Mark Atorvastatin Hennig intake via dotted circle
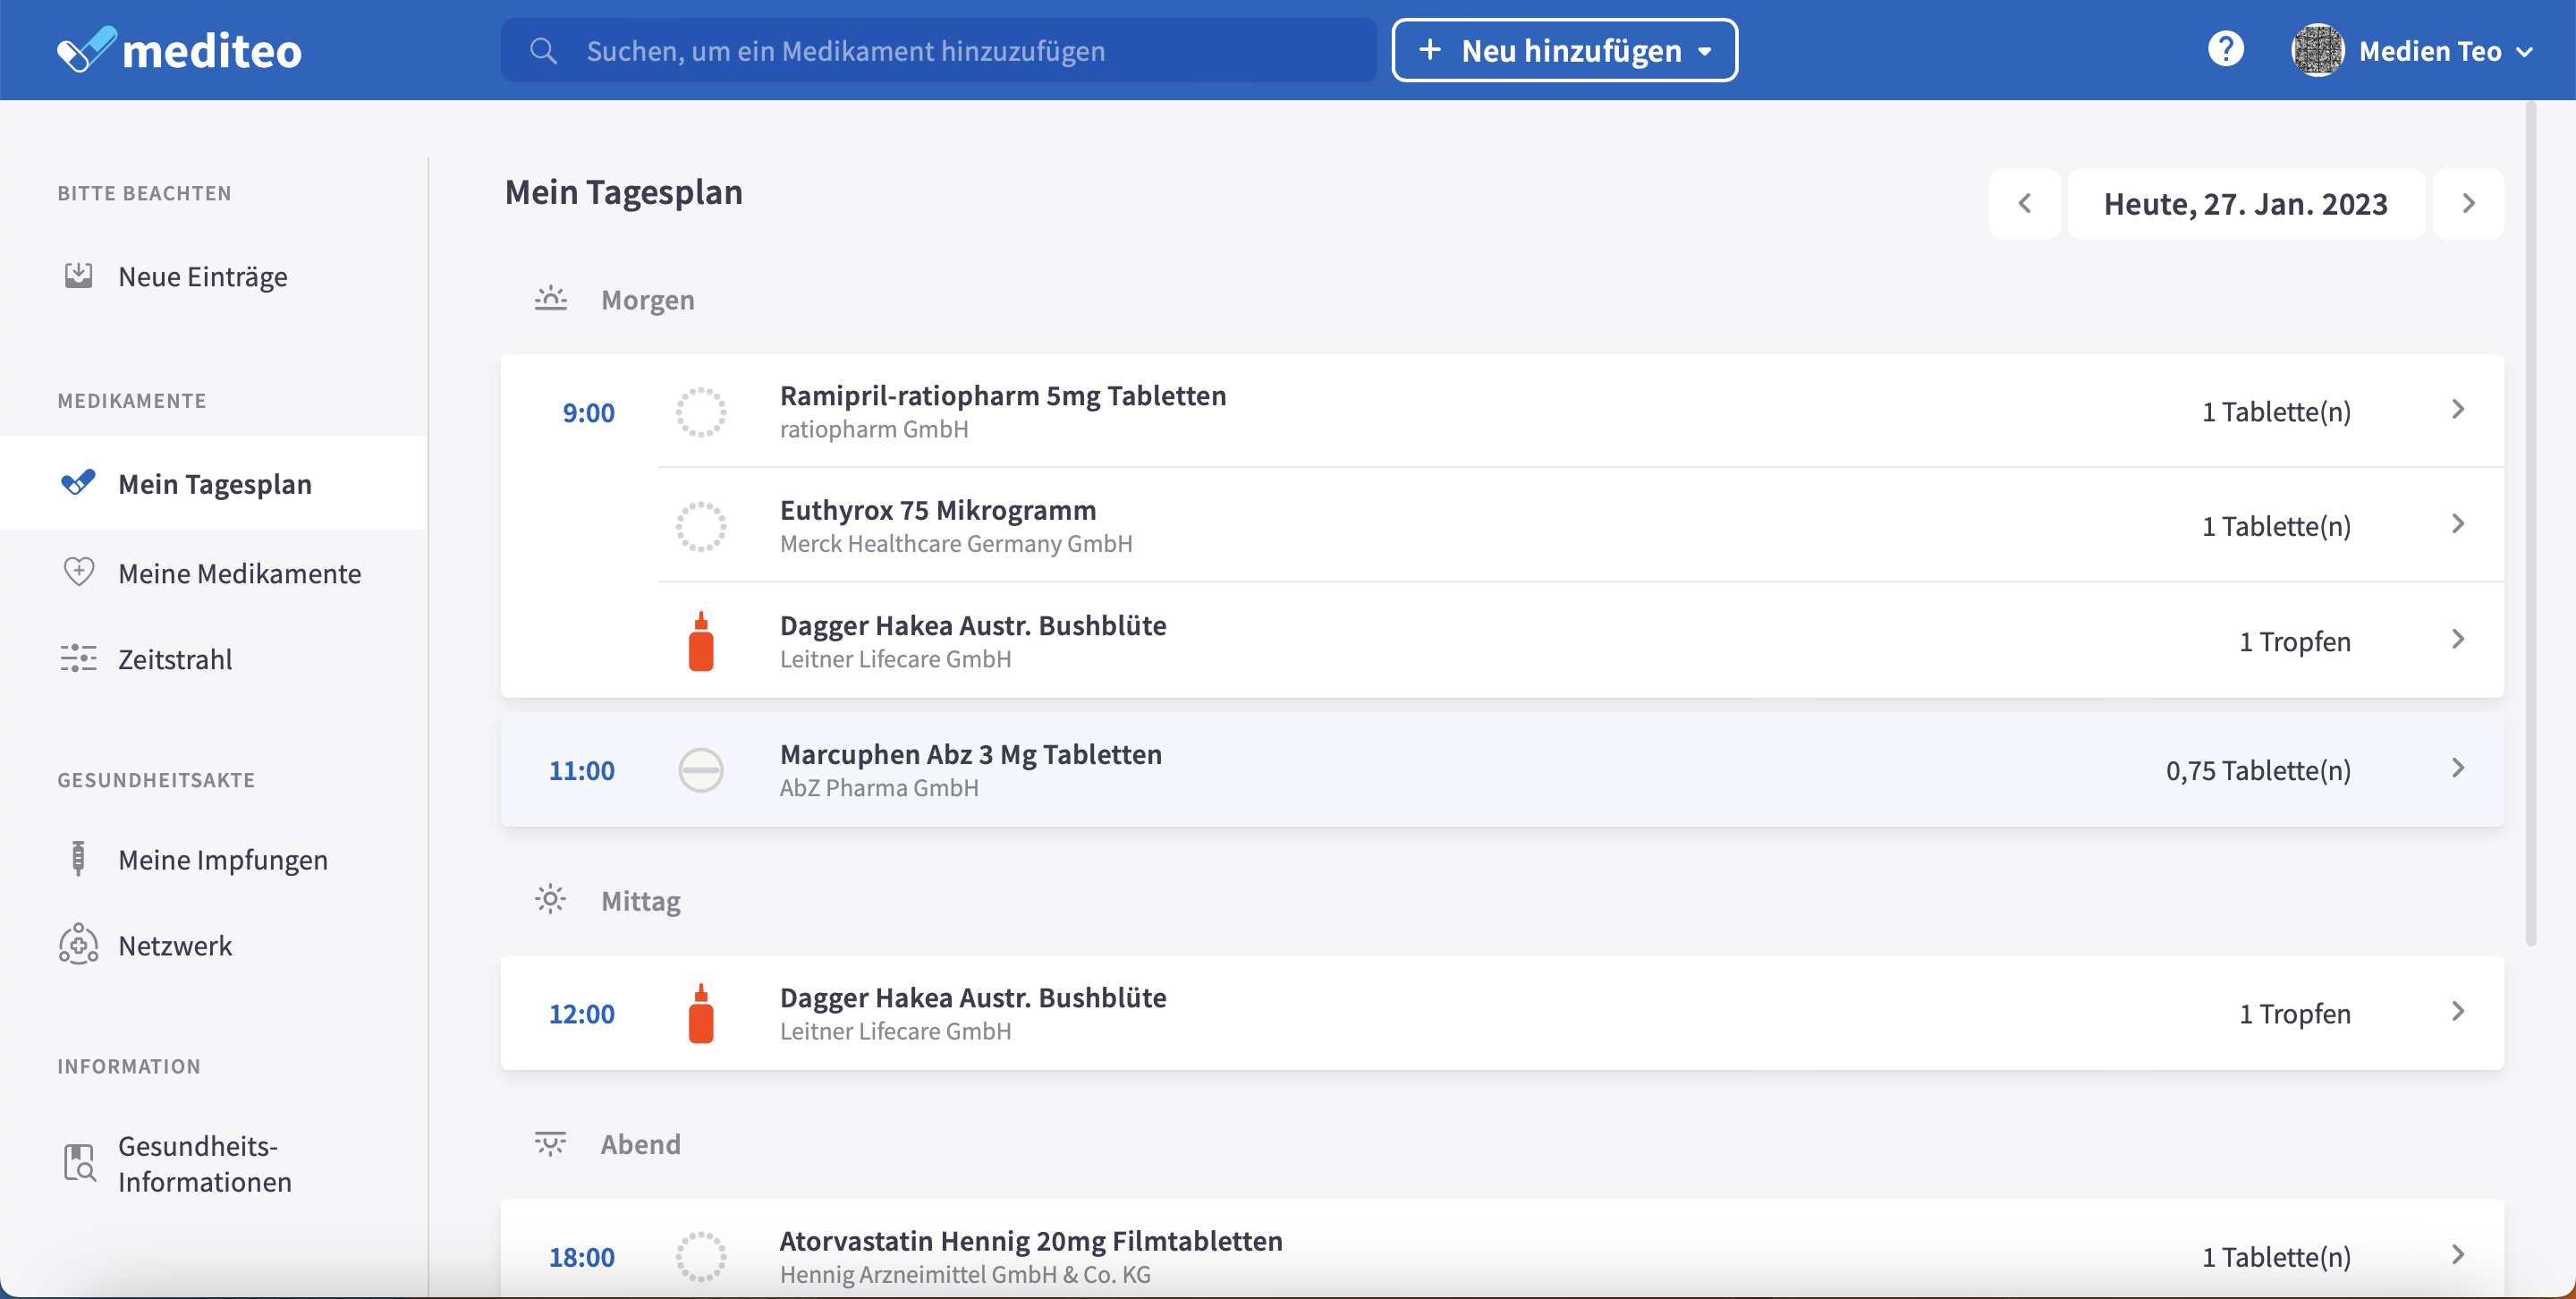 [701, 1257]
